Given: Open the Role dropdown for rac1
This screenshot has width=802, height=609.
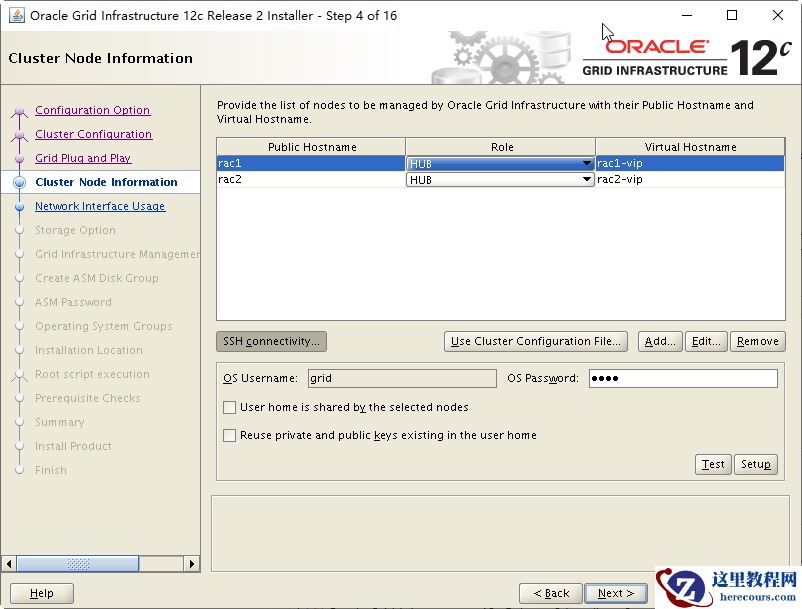Looking at the screenshot, I should click(500, 164).
